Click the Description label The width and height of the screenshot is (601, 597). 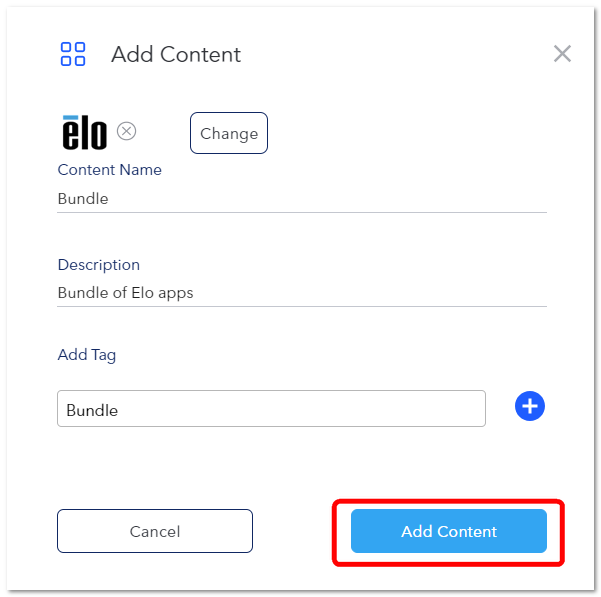[99, 265]
